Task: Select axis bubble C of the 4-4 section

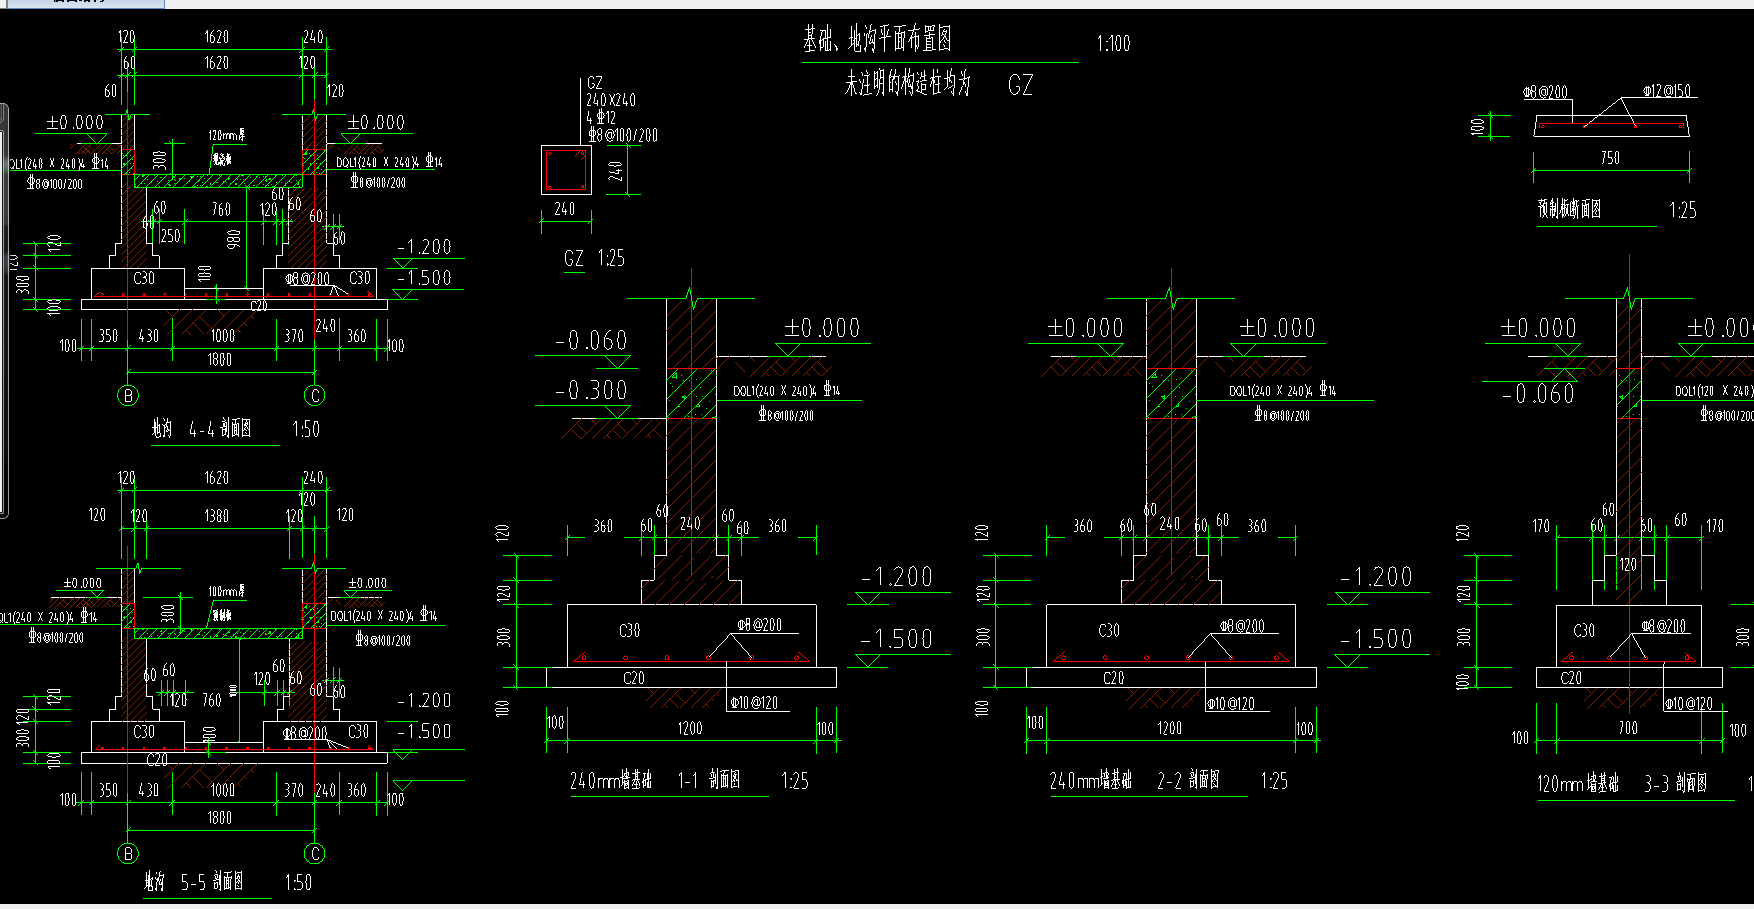Action: (315, 396)
